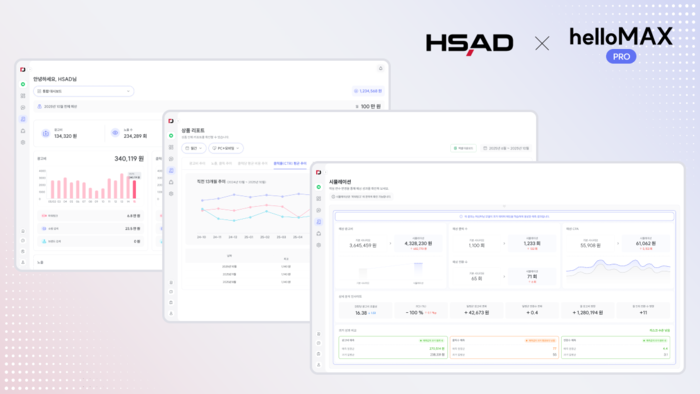This screenshot has height=394, width=700.
Task: Open the date range picker in the 상품 리포트 window
Action: (506, 148)
